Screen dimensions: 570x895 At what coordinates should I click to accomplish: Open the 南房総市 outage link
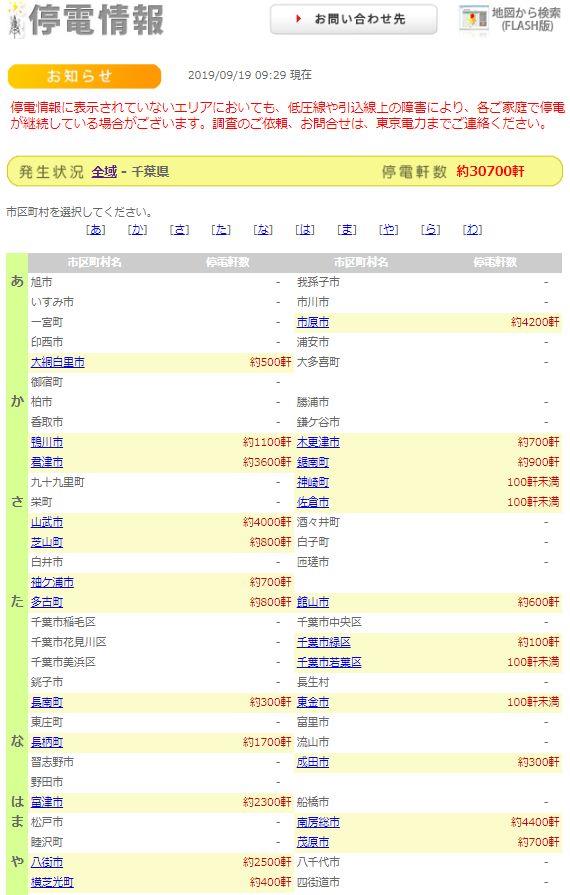[318, 822]
